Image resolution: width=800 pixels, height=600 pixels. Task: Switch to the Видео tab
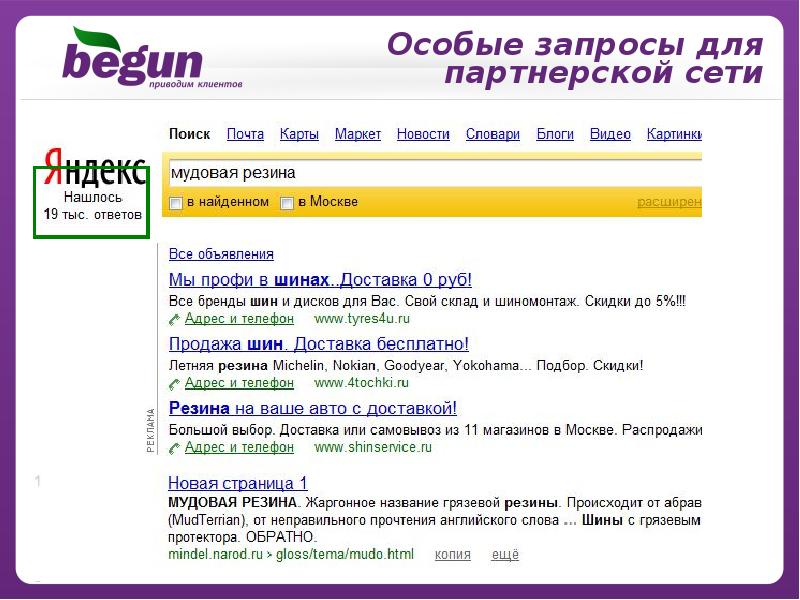coord(610,134)
